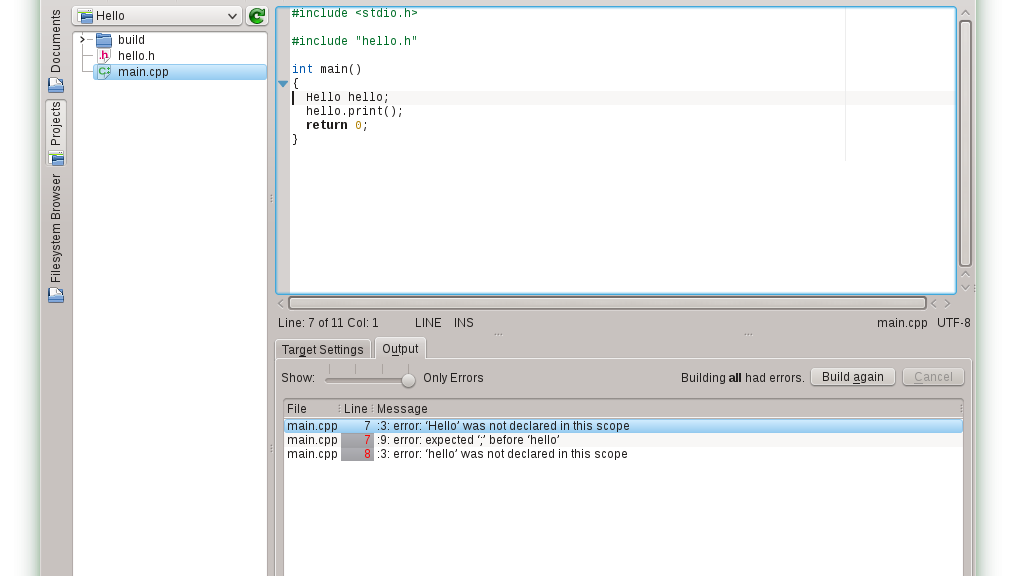The height and width of the screenshot is (576, 1016).
Task: Toggle INS insert mode in status bar
Action: click(463, 323)
